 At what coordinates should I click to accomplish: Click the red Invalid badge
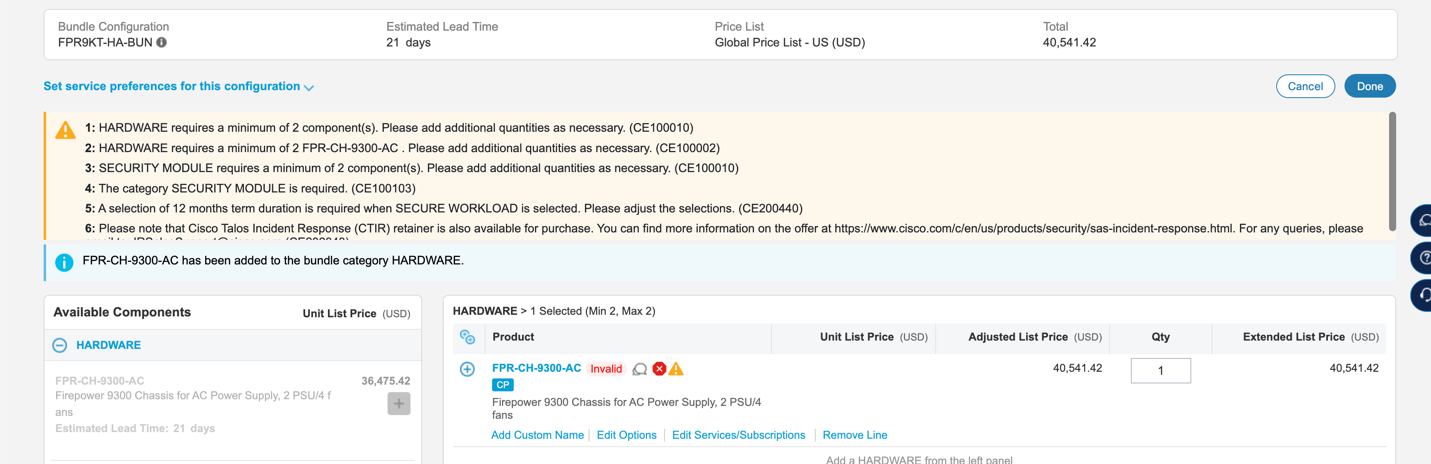pos(606,369)
